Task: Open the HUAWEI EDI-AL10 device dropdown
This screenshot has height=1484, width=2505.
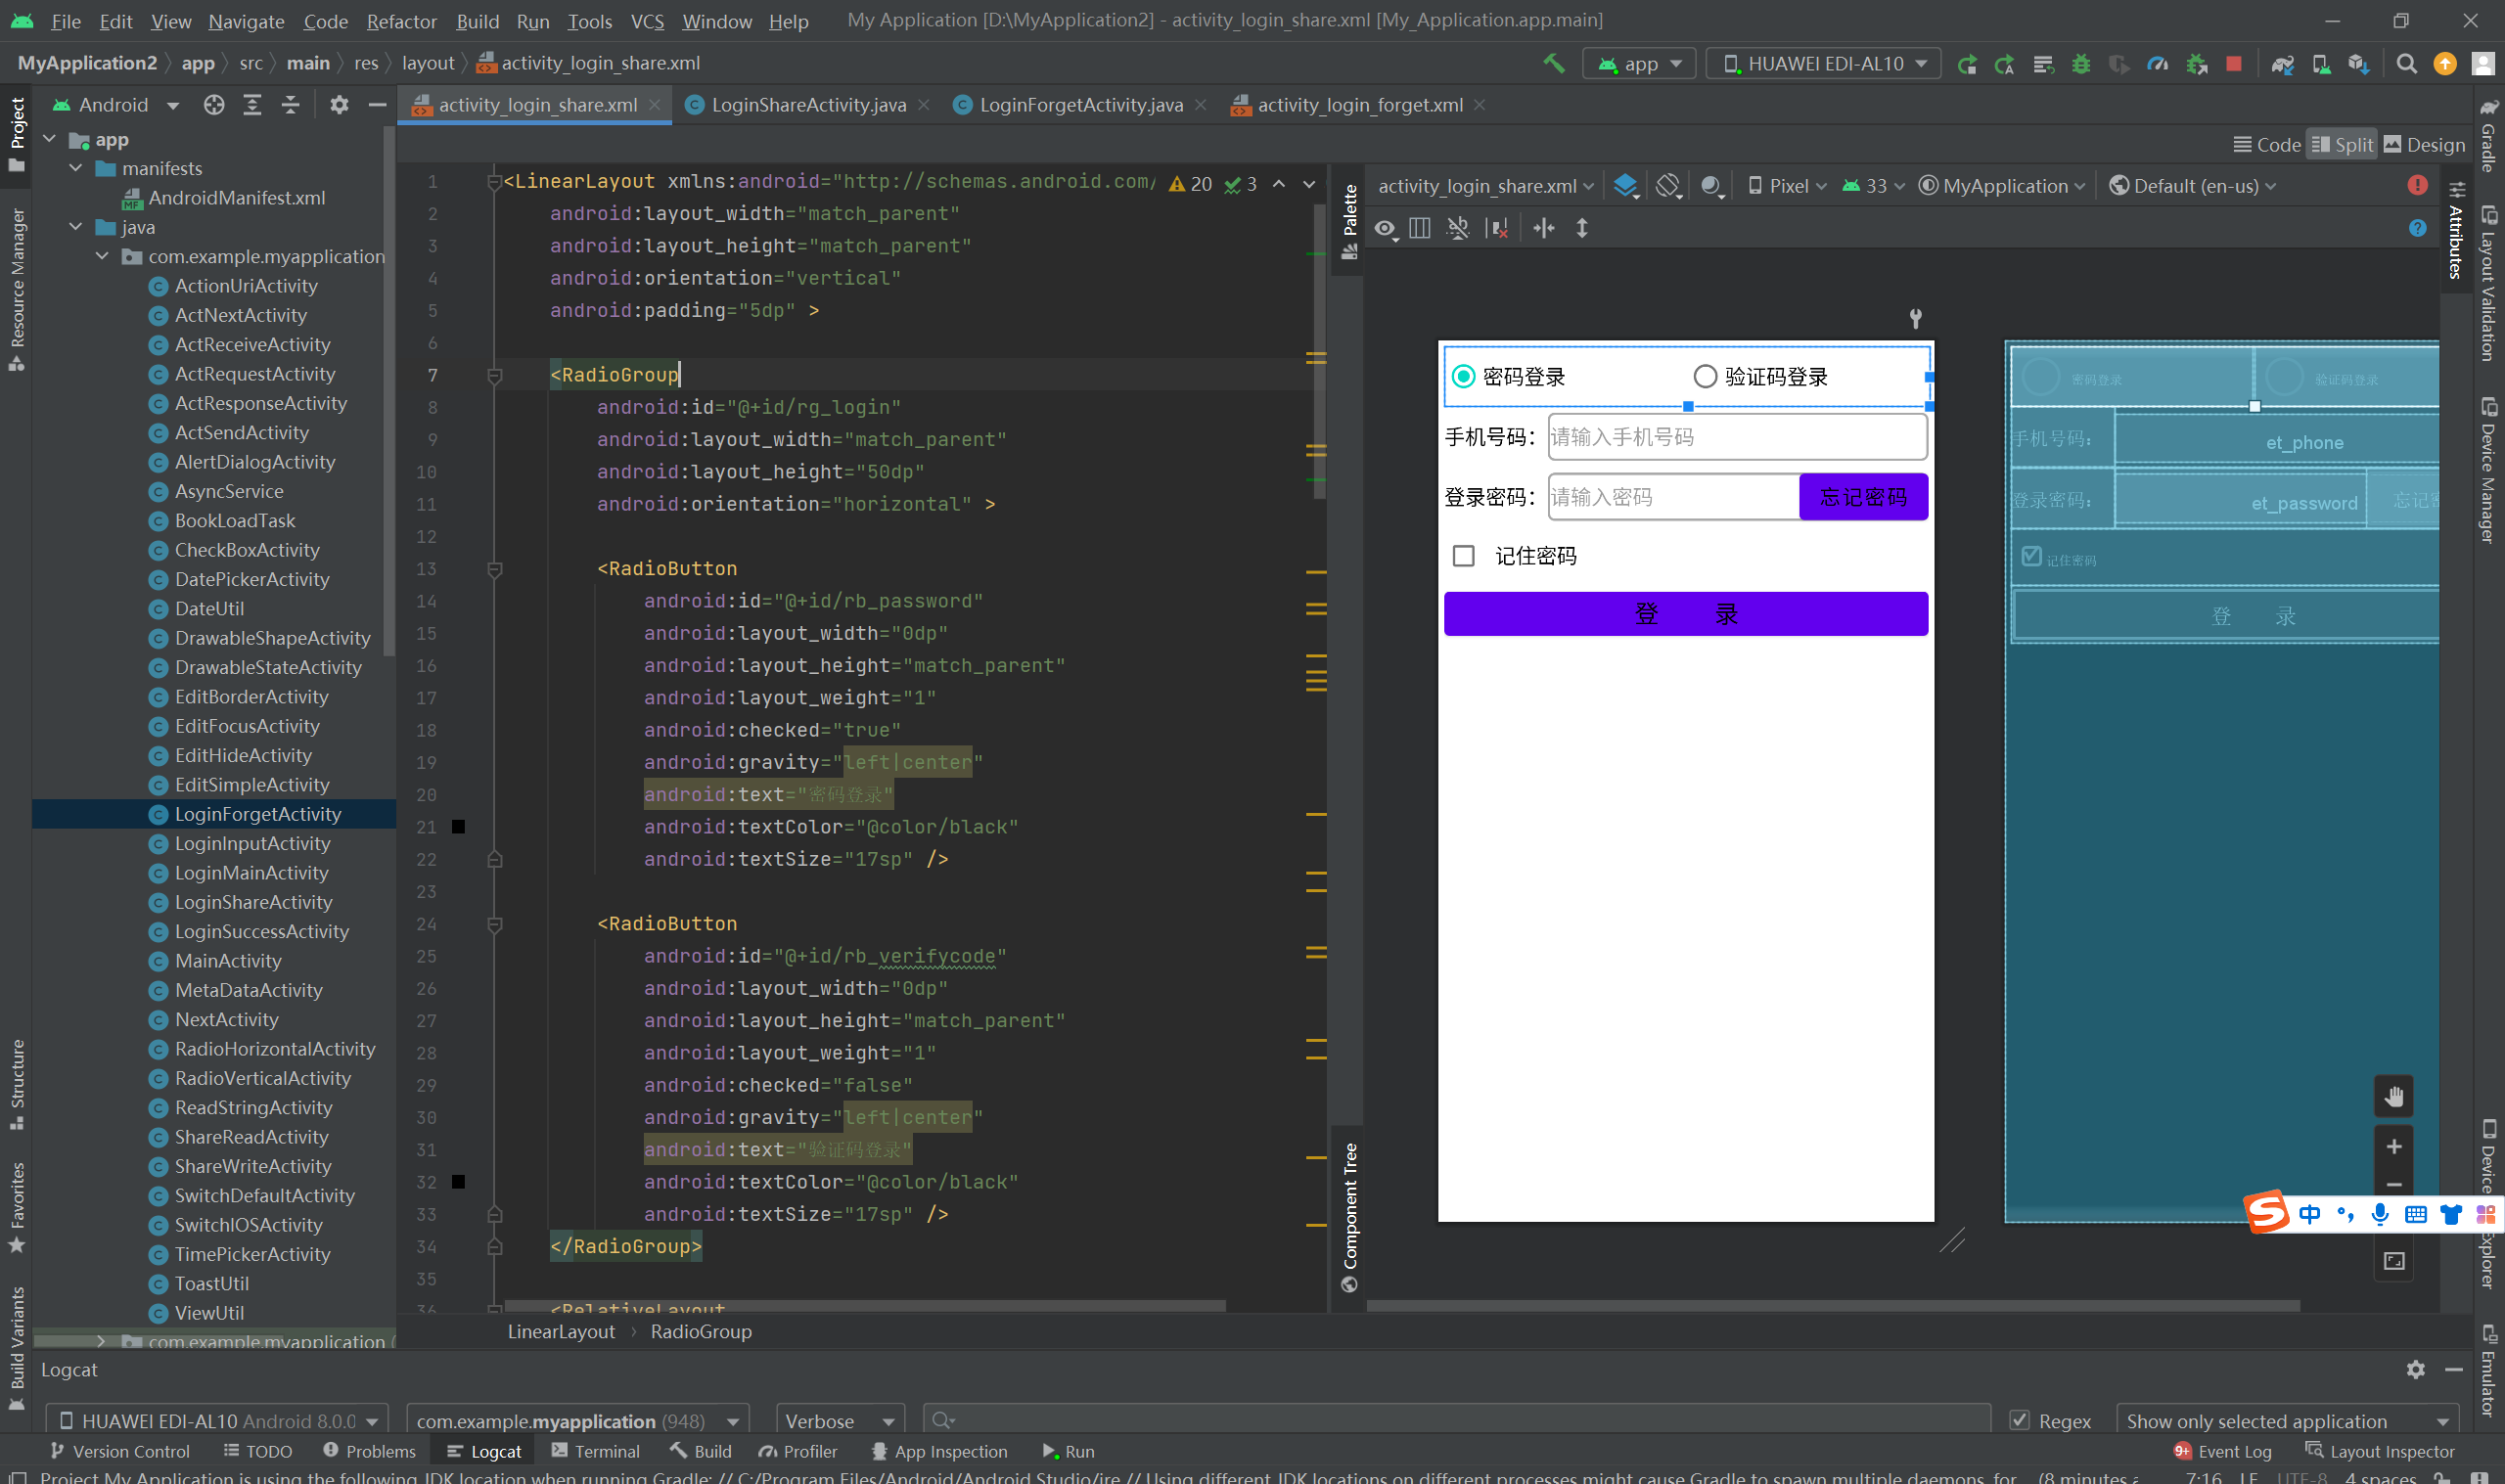Action: [x=1823, y=64]
